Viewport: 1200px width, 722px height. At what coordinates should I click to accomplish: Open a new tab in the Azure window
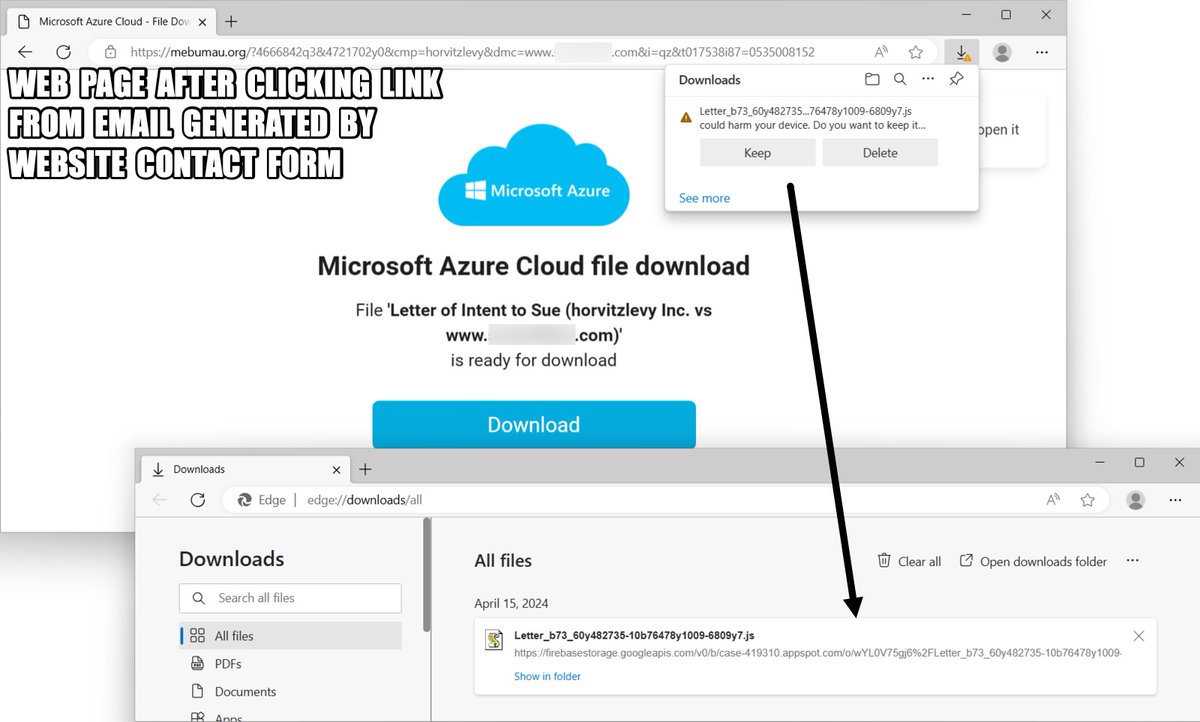(231, 21)
